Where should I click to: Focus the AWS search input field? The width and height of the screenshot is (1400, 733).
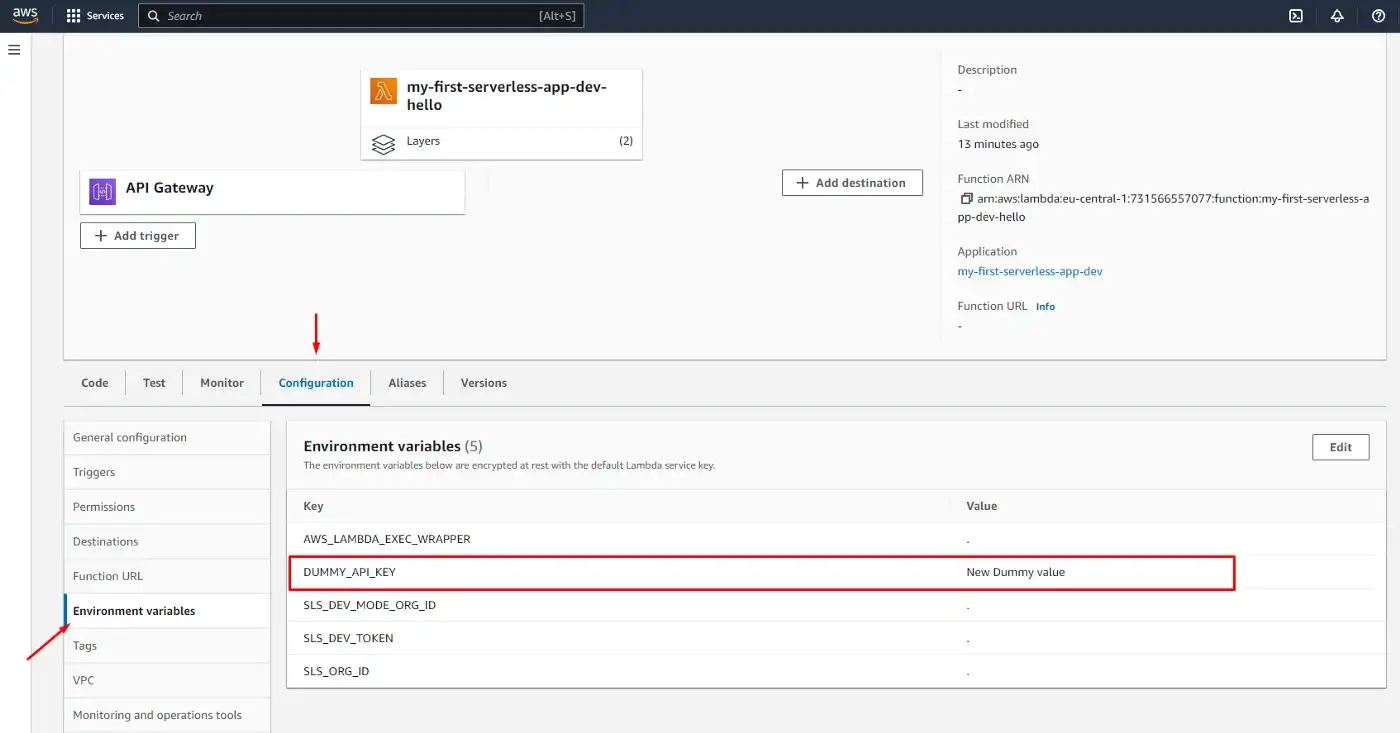coord(350,16)
